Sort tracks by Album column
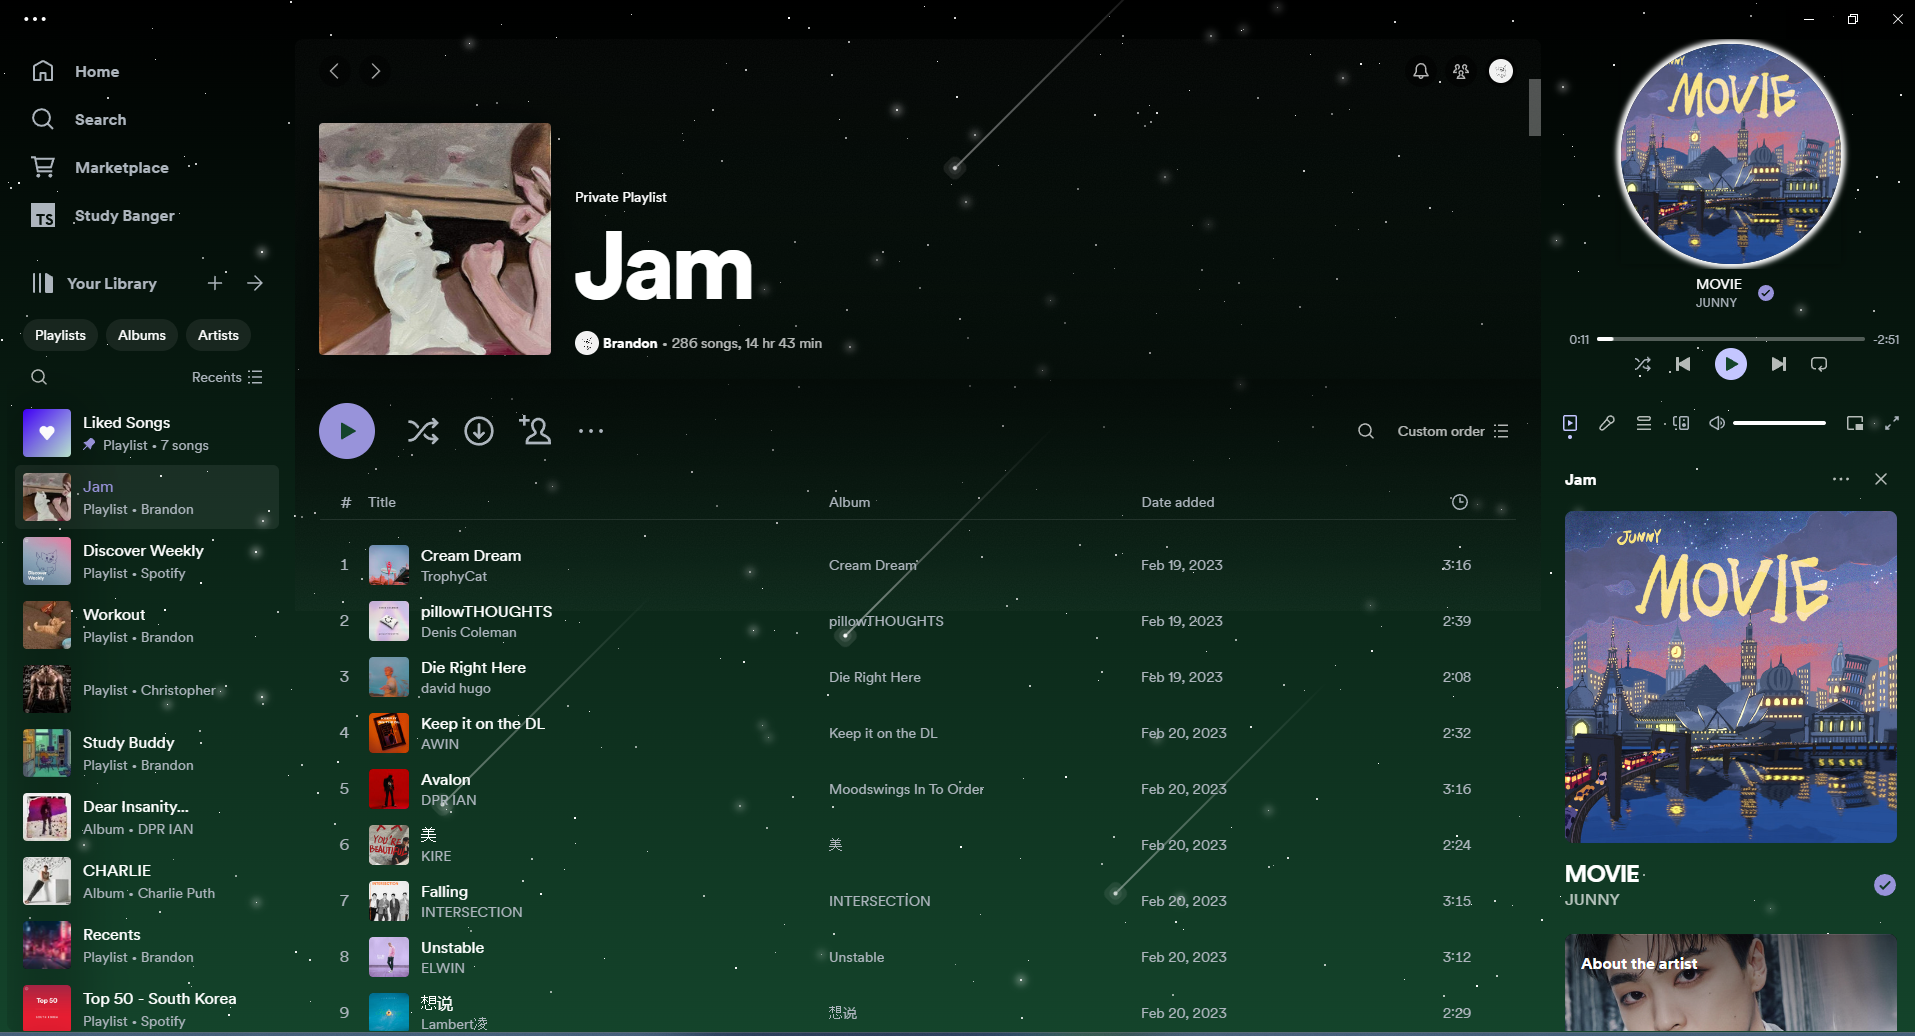 coord(849,502)
